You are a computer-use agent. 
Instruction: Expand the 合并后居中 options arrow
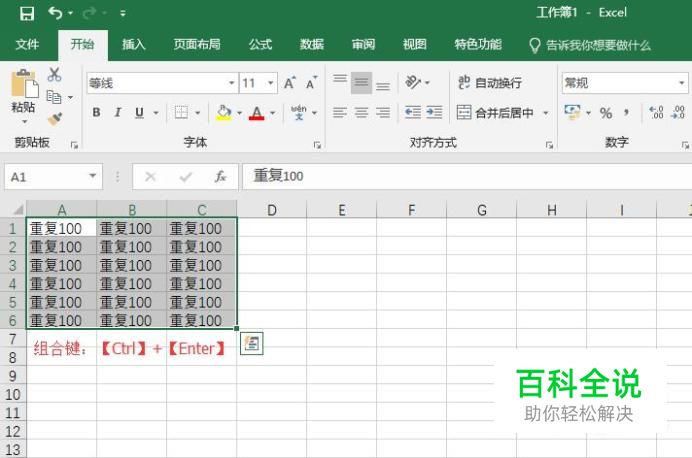[546, 113]
